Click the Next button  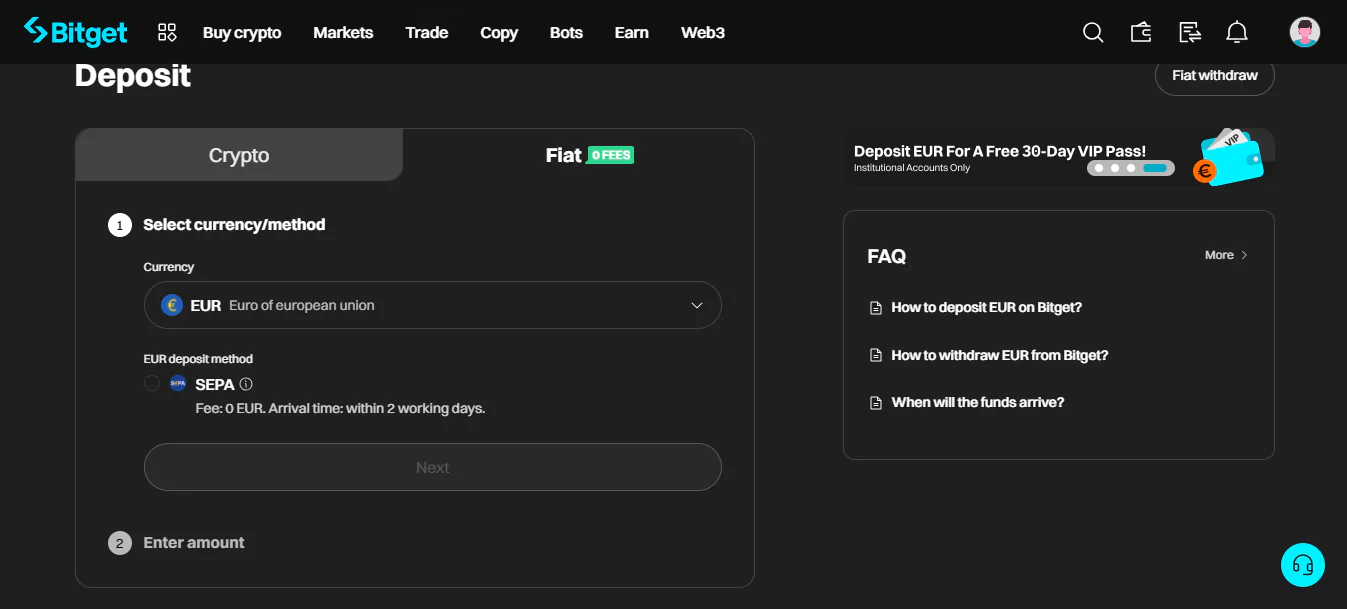[x=433, y=467]
